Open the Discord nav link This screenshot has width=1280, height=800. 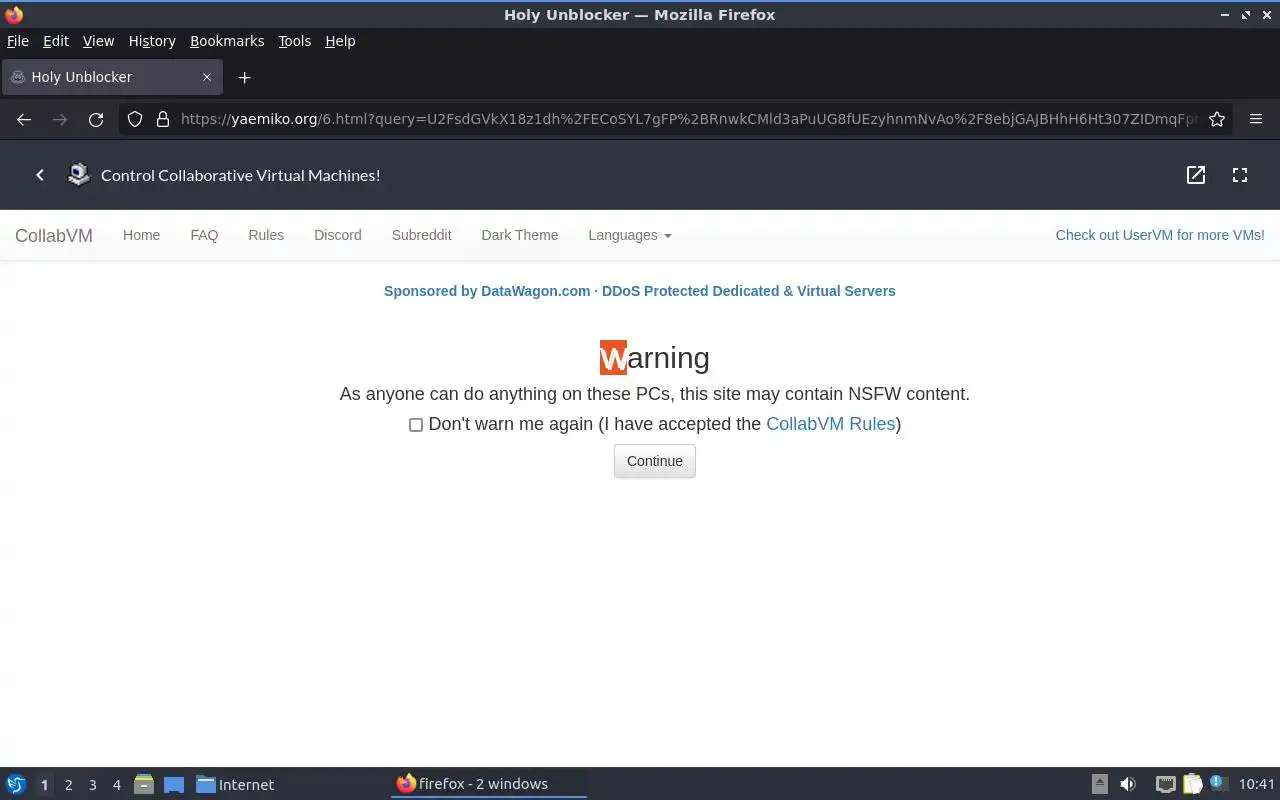tap(338, 235)
